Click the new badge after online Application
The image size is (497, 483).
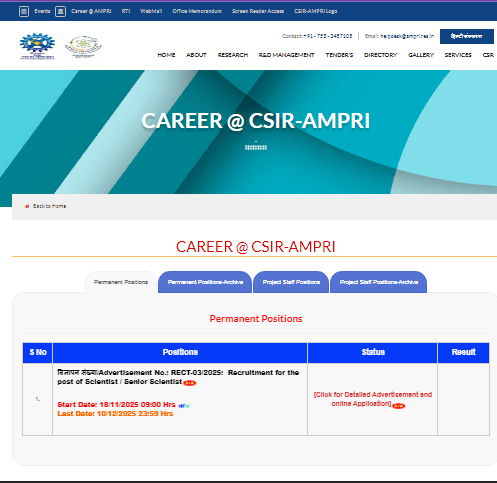tap(398, 406)
